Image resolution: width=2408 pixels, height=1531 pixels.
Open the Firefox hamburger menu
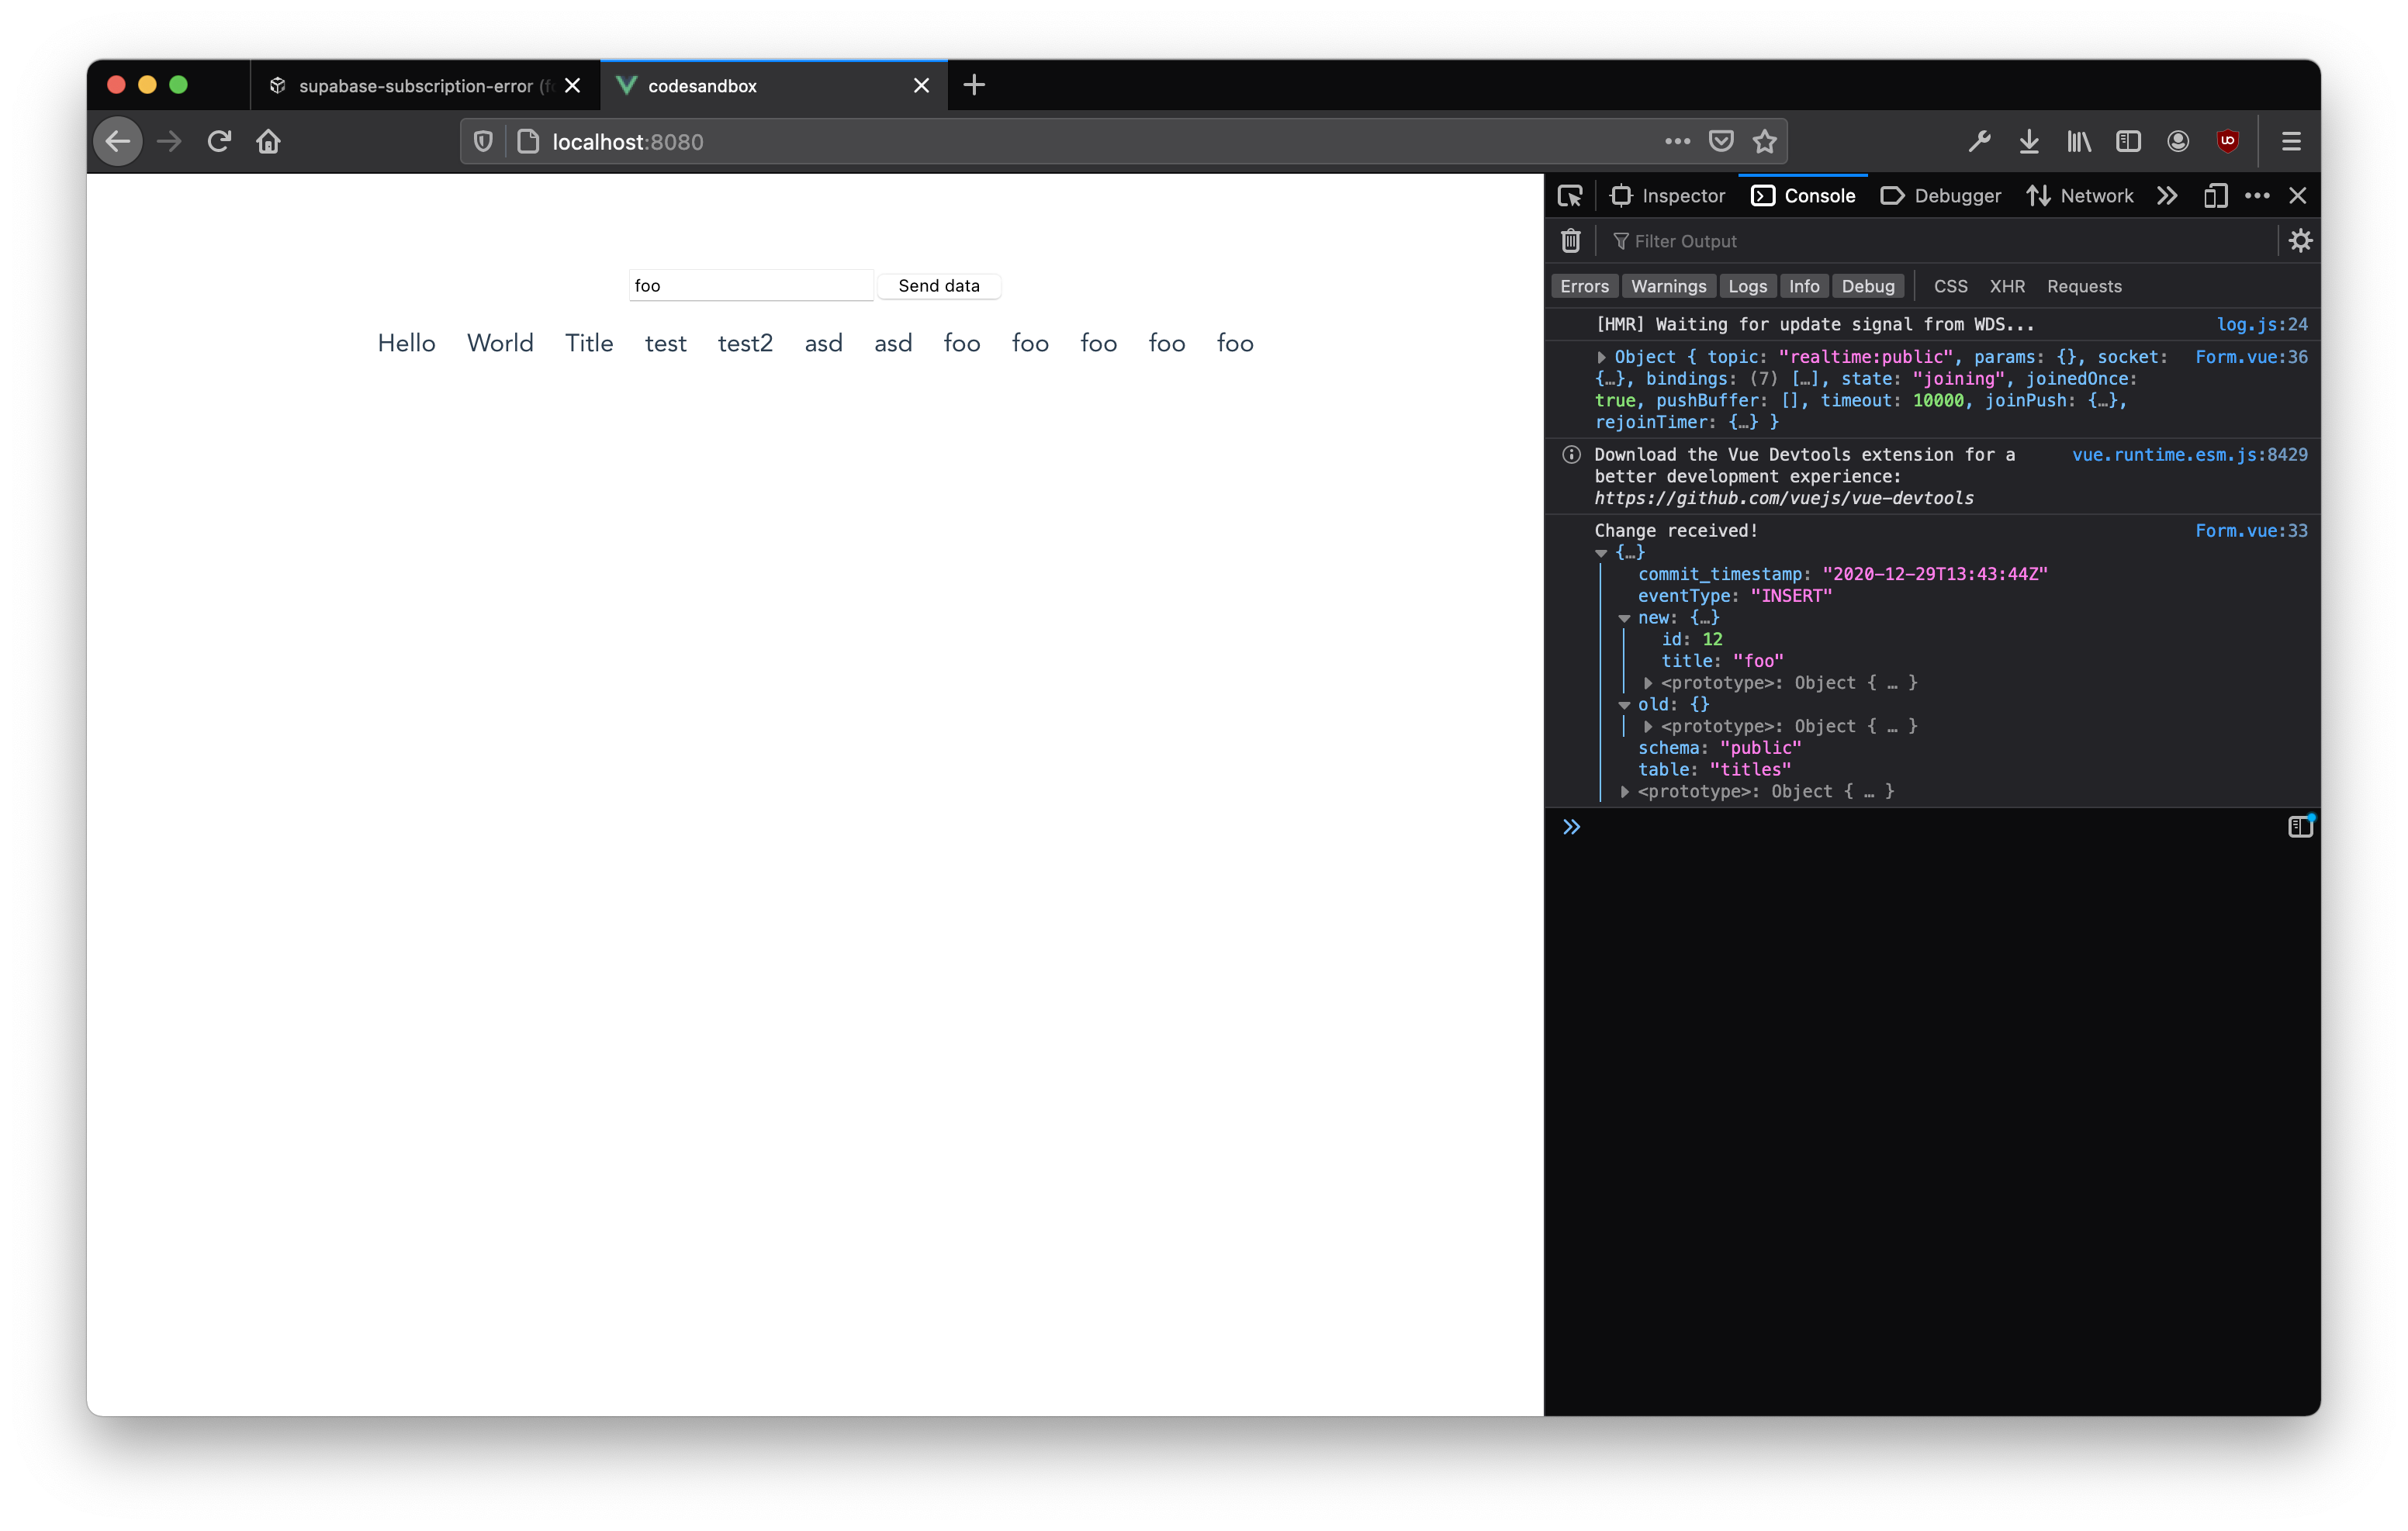[x=2291, y=142]
